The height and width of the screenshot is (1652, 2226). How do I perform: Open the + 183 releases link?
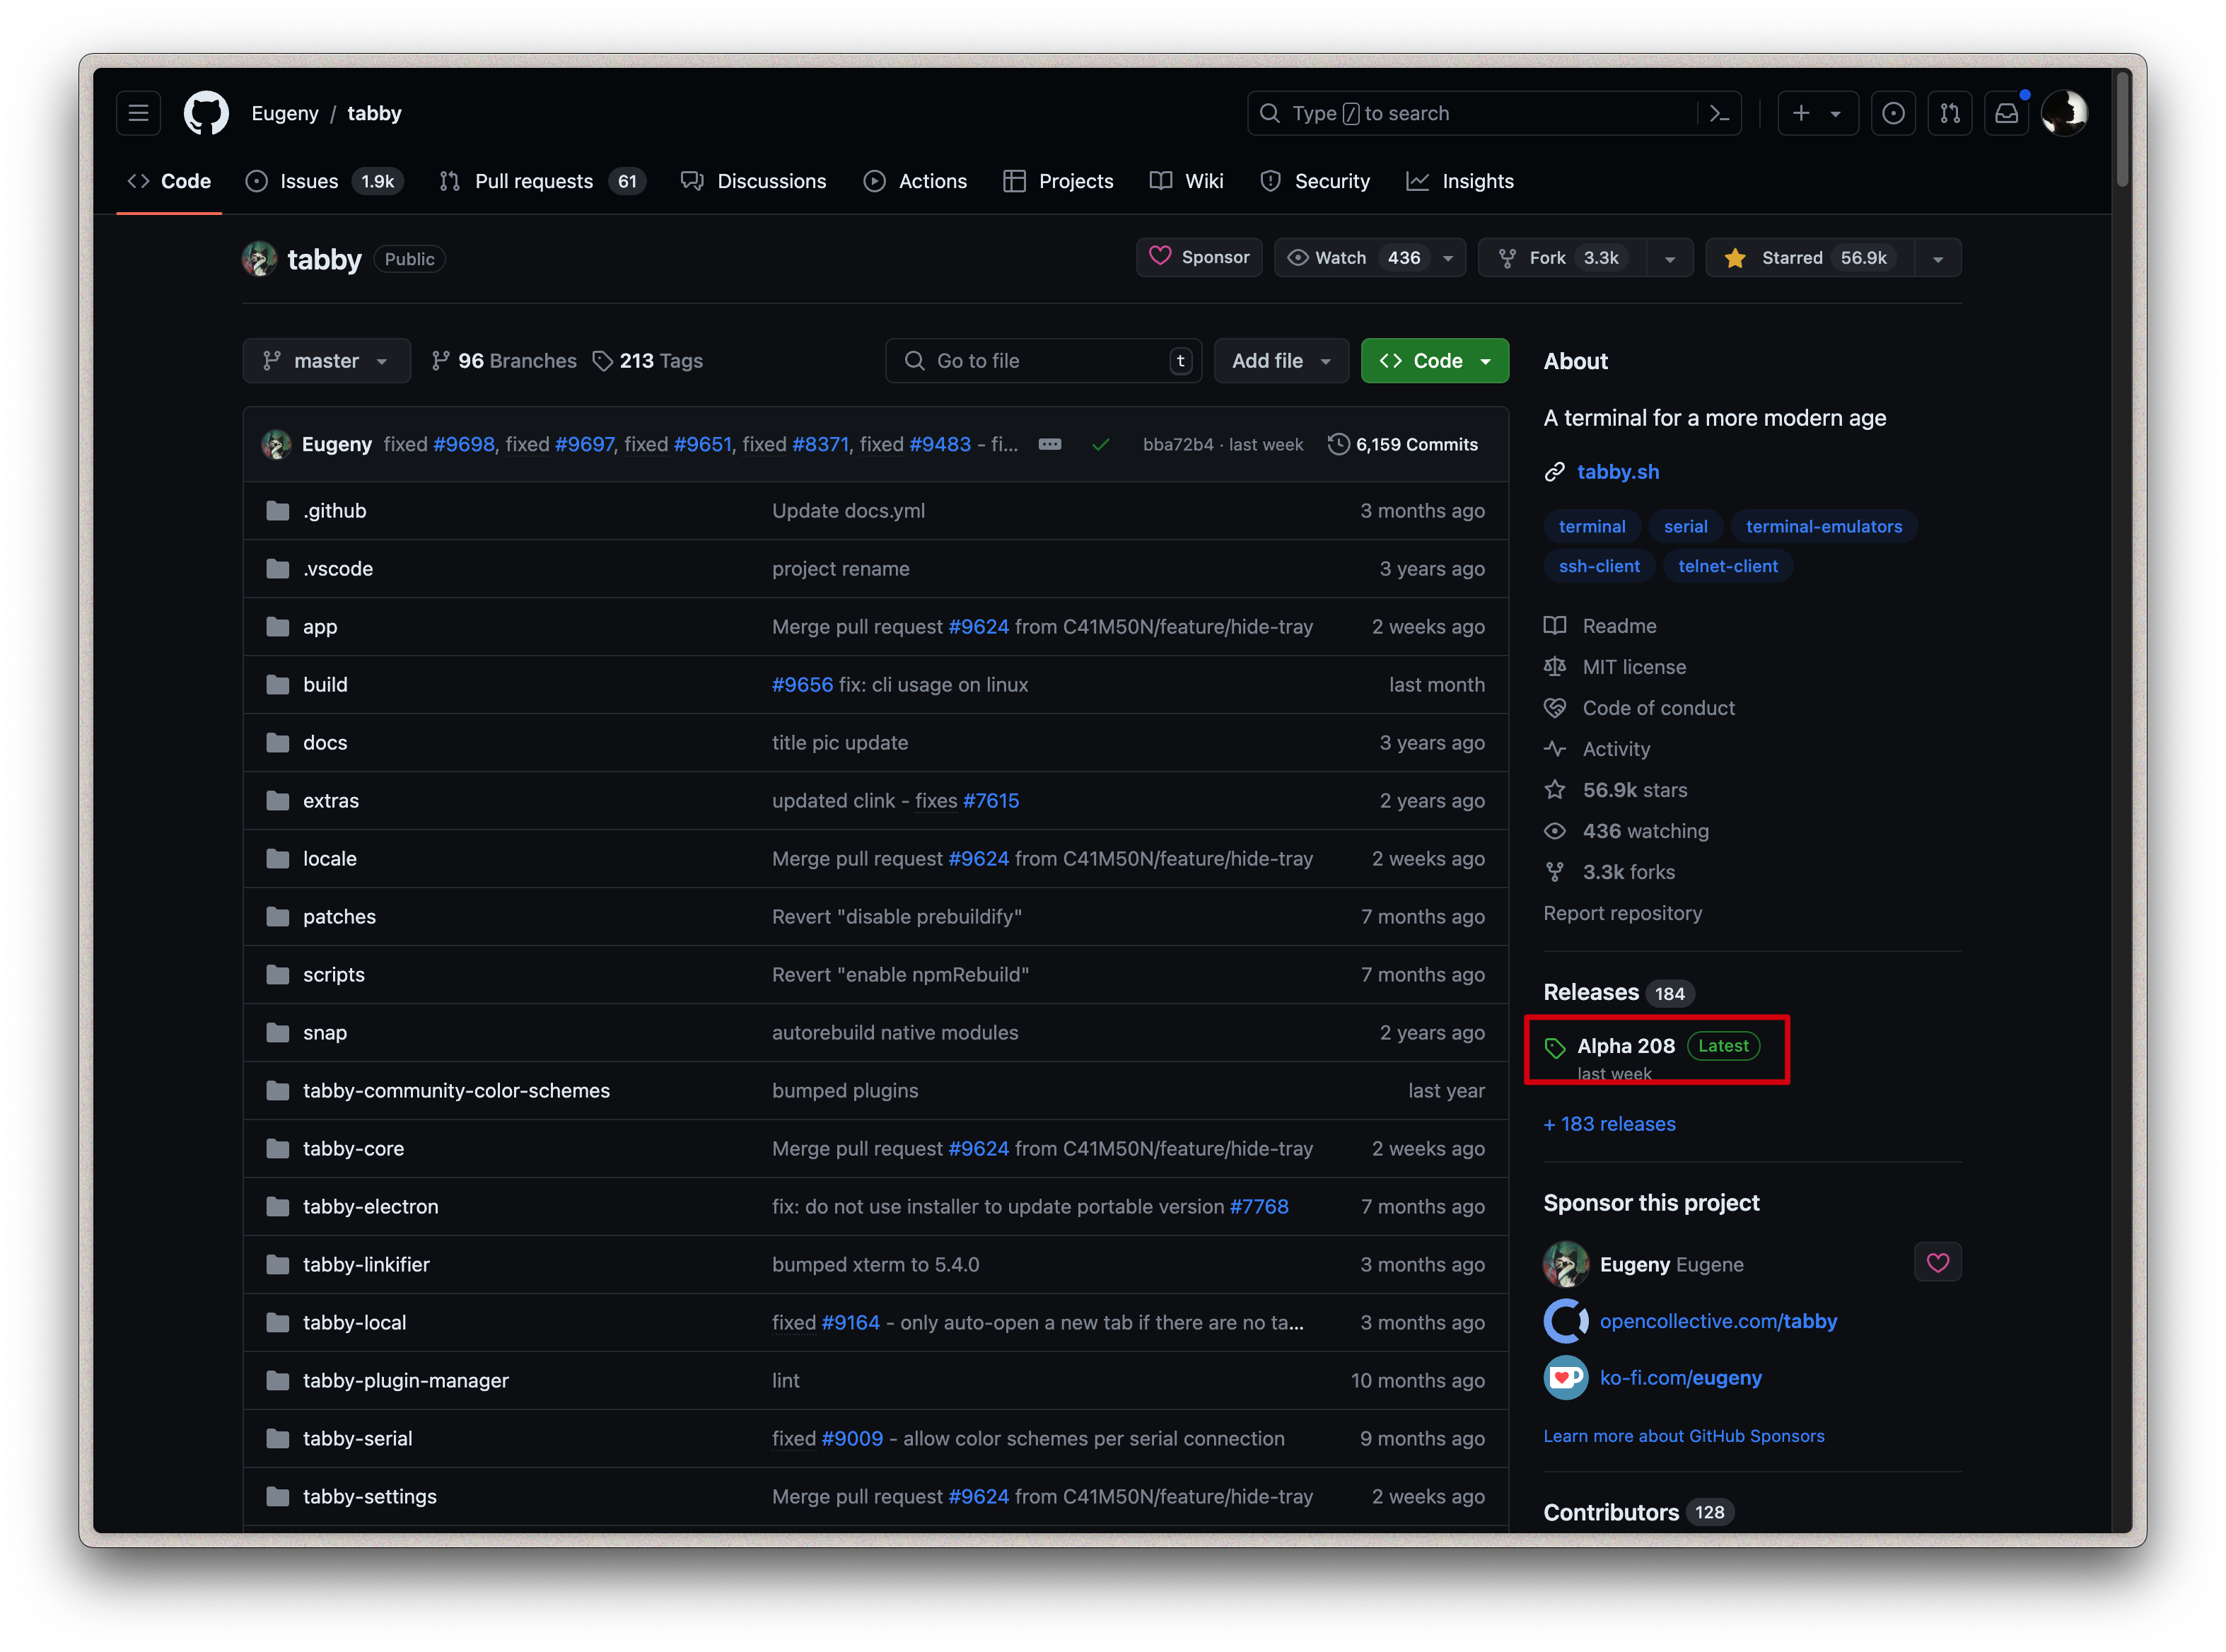point(1609,1124)
